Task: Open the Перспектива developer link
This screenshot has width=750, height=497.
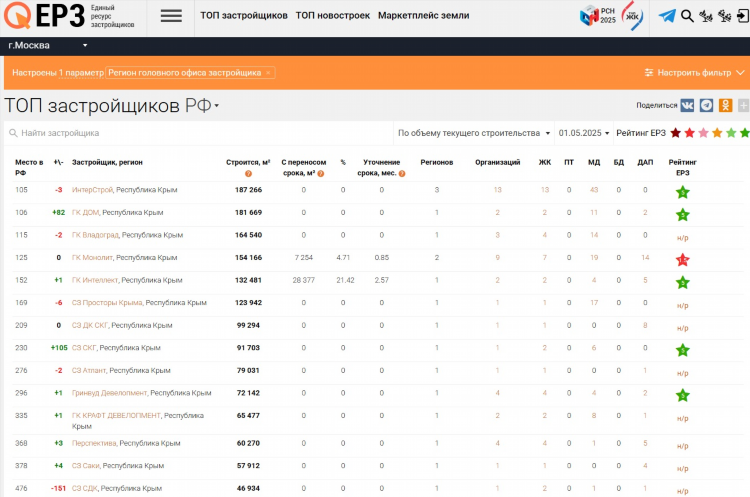Action: point(94,443)
